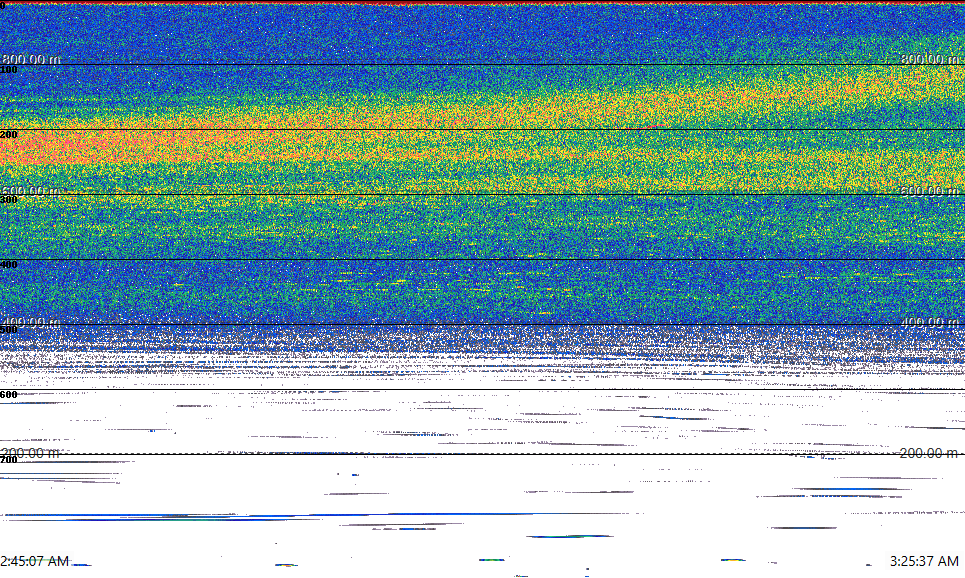
Task: Select the right-side 600.00 m depth label
Action: (930, 191)
